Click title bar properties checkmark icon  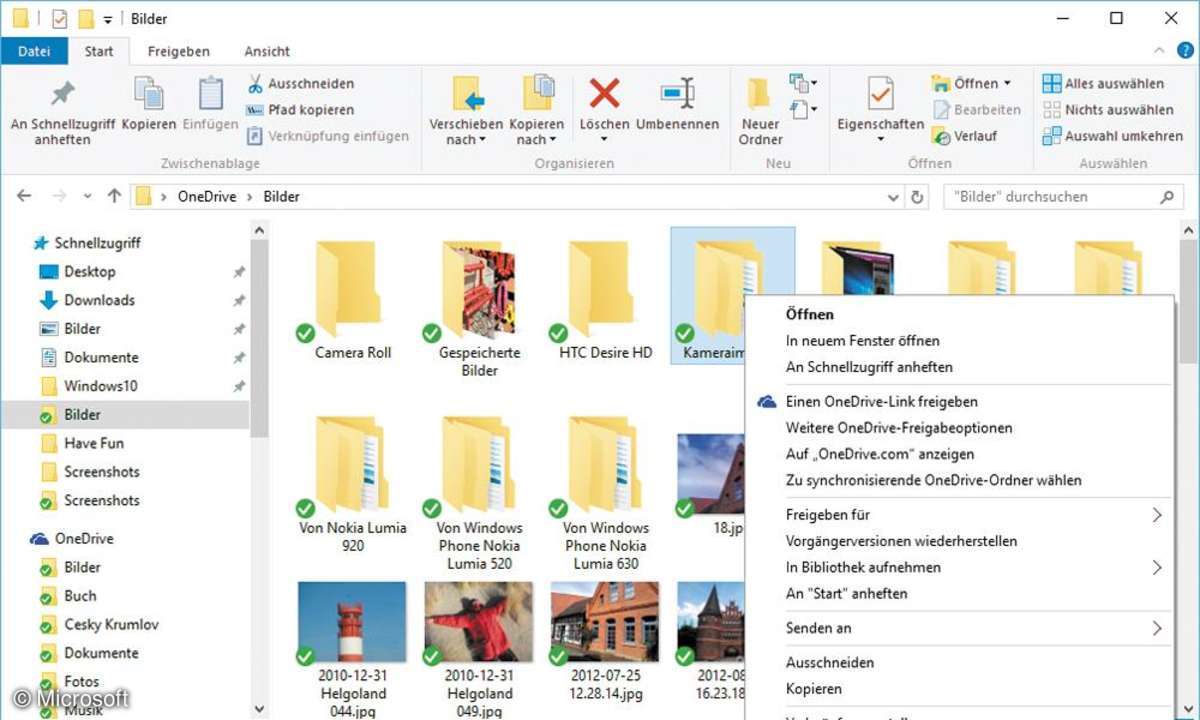coord(59,18)
